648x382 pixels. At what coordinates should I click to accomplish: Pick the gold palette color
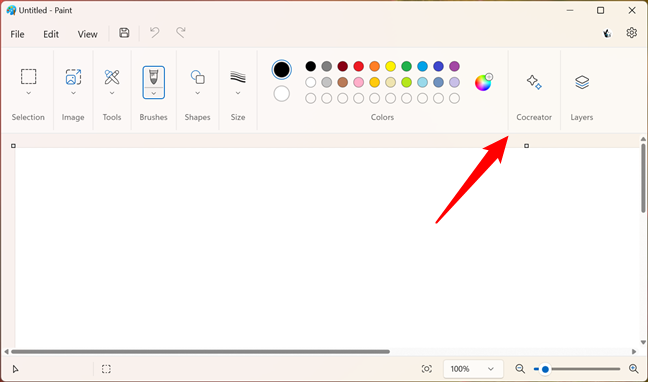coord(374,82)
